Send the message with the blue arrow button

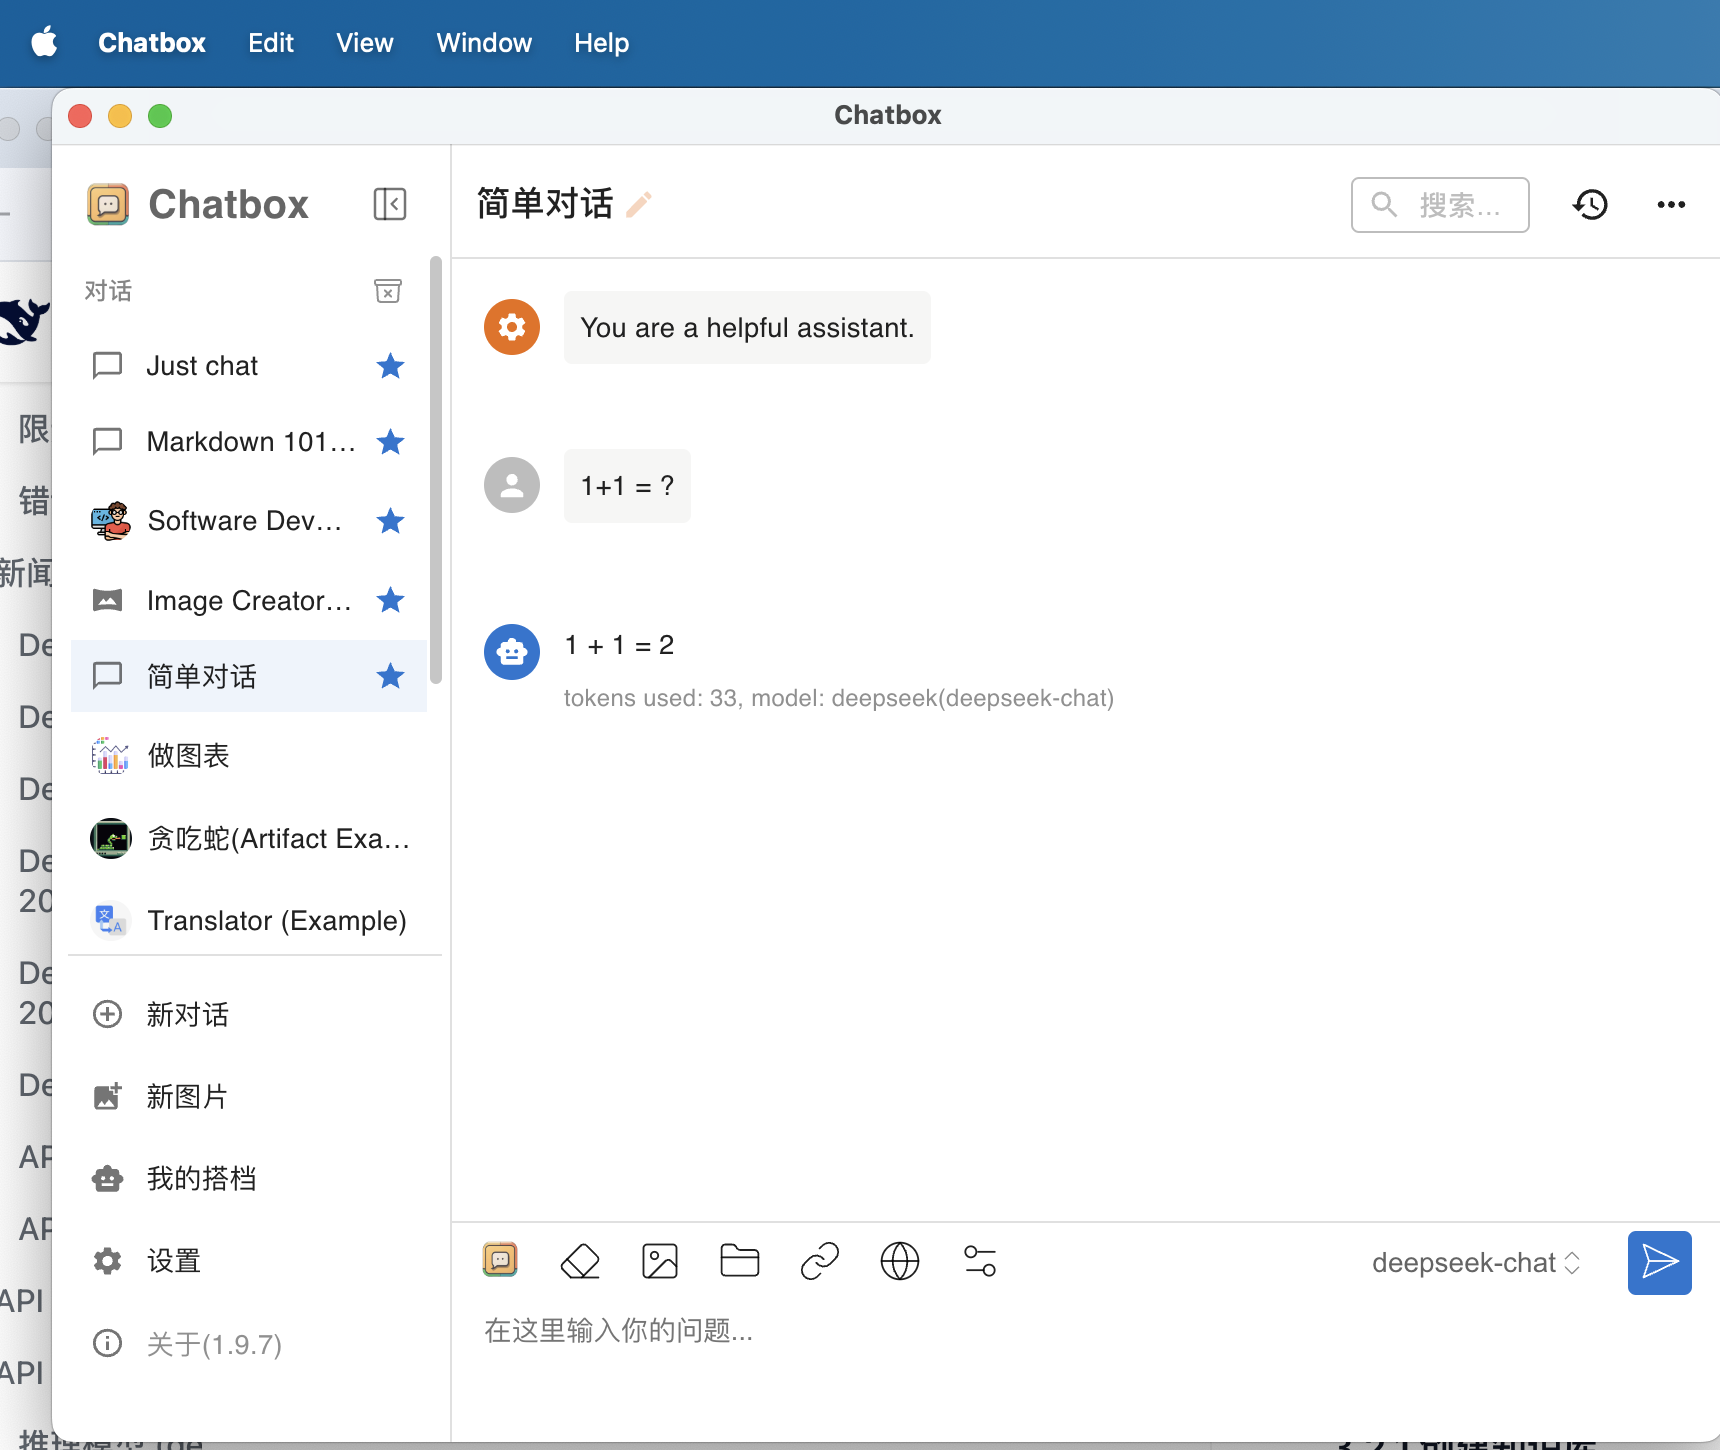coord(1660,1262)
